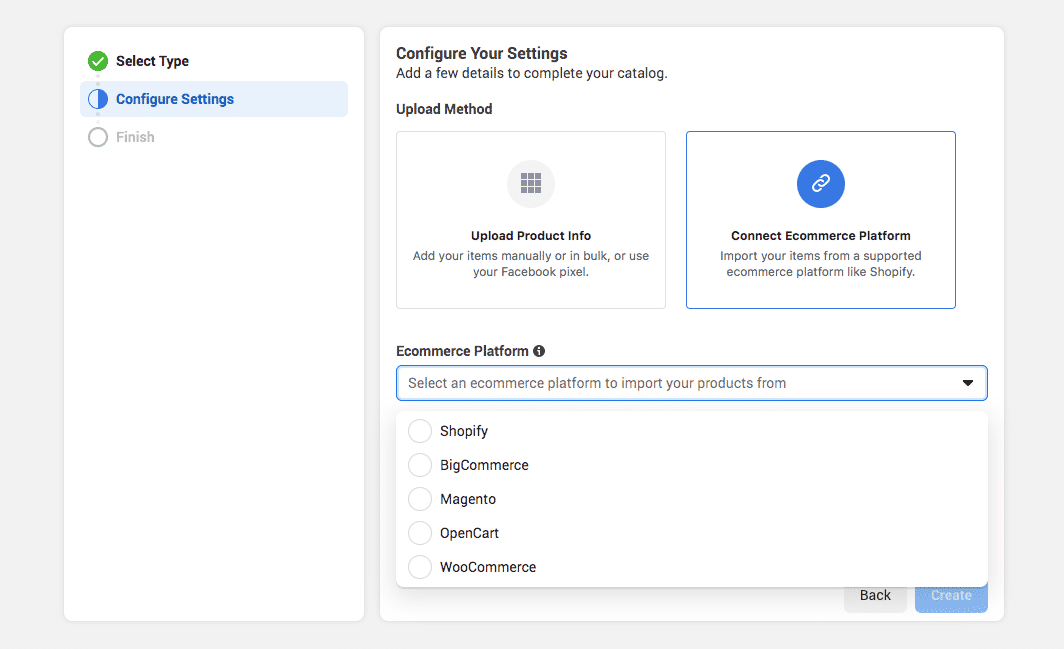Click the ecommerce platform dropdown arrow

click(967, 383)
